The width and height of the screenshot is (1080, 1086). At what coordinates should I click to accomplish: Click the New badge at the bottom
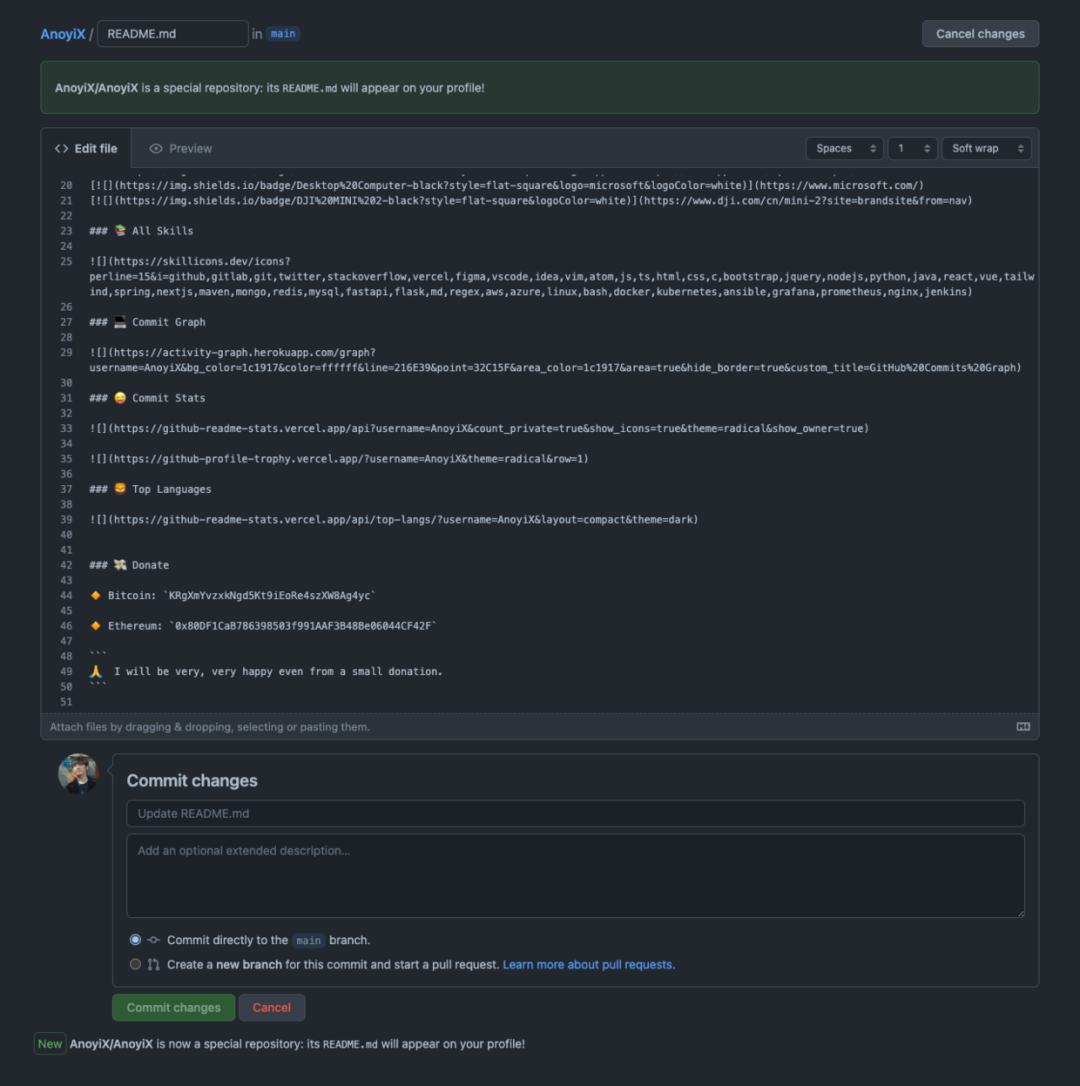pos(50,1043)
